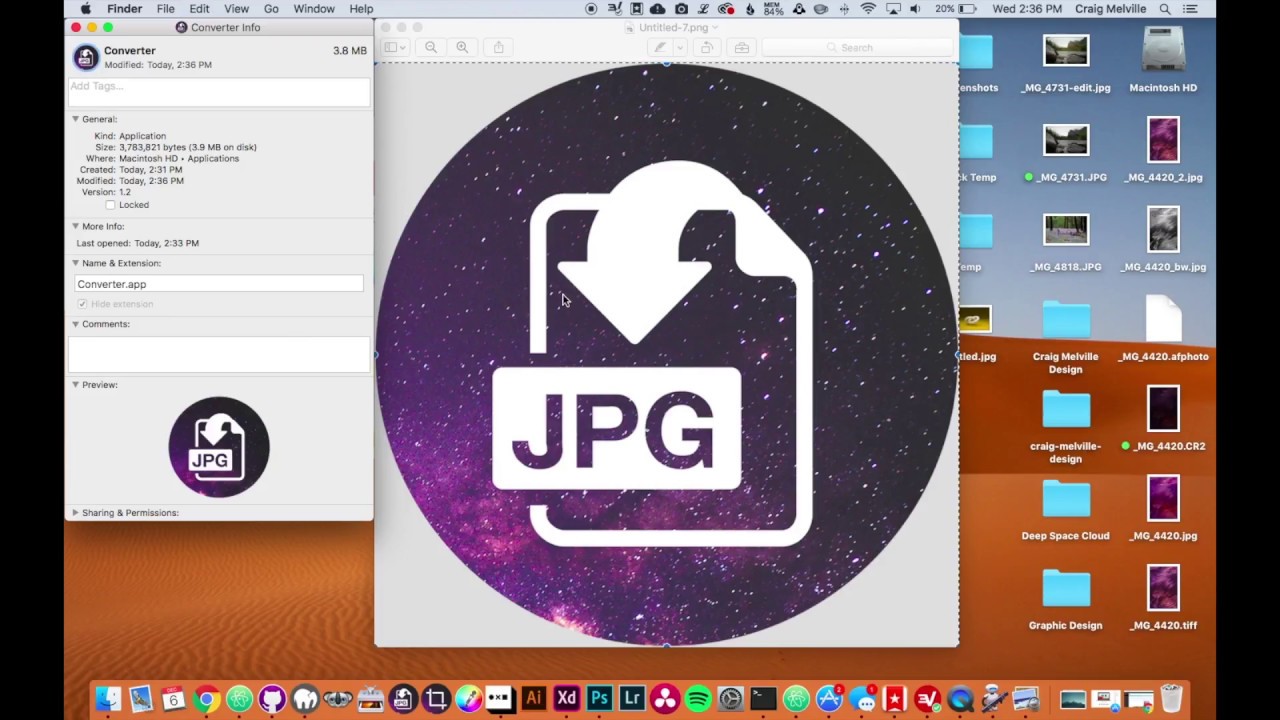This screenshot has width=1280, height=720.
Task: Open Preview sidebar view dropdown
Action: click(395, 47)
